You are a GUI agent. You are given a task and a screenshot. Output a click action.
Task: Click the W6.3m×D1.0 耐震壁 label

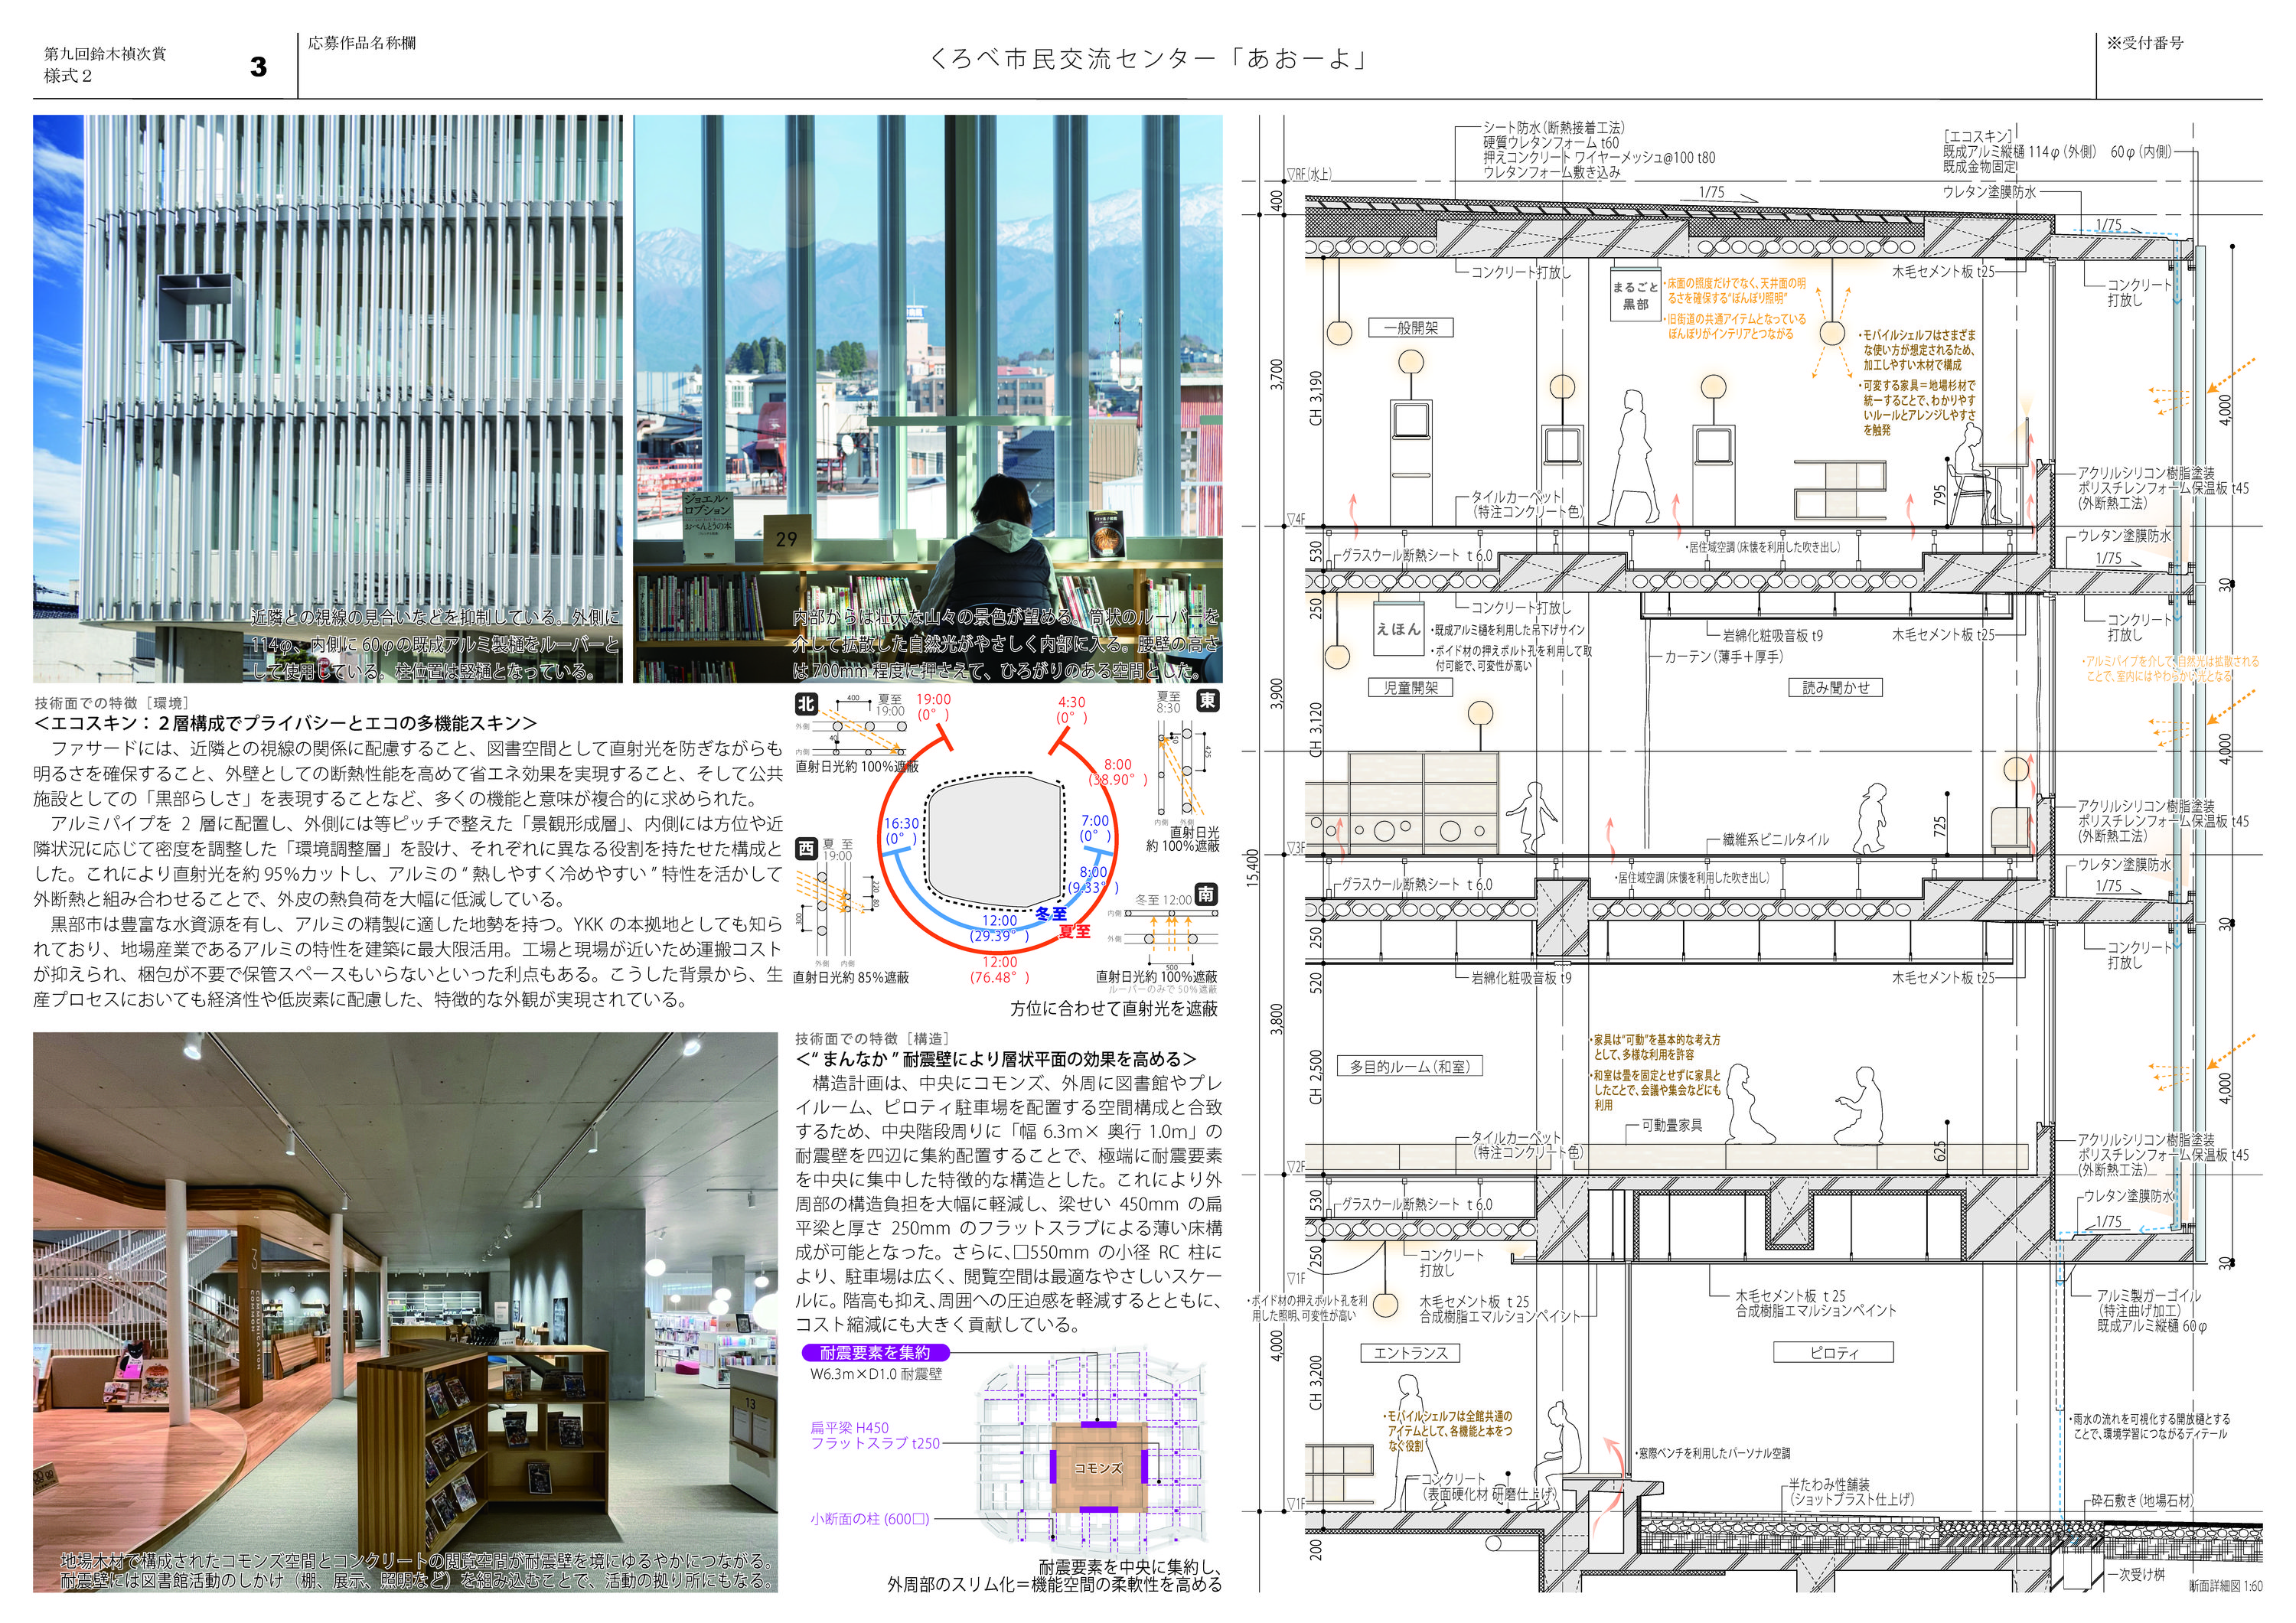pos(876,1374)
